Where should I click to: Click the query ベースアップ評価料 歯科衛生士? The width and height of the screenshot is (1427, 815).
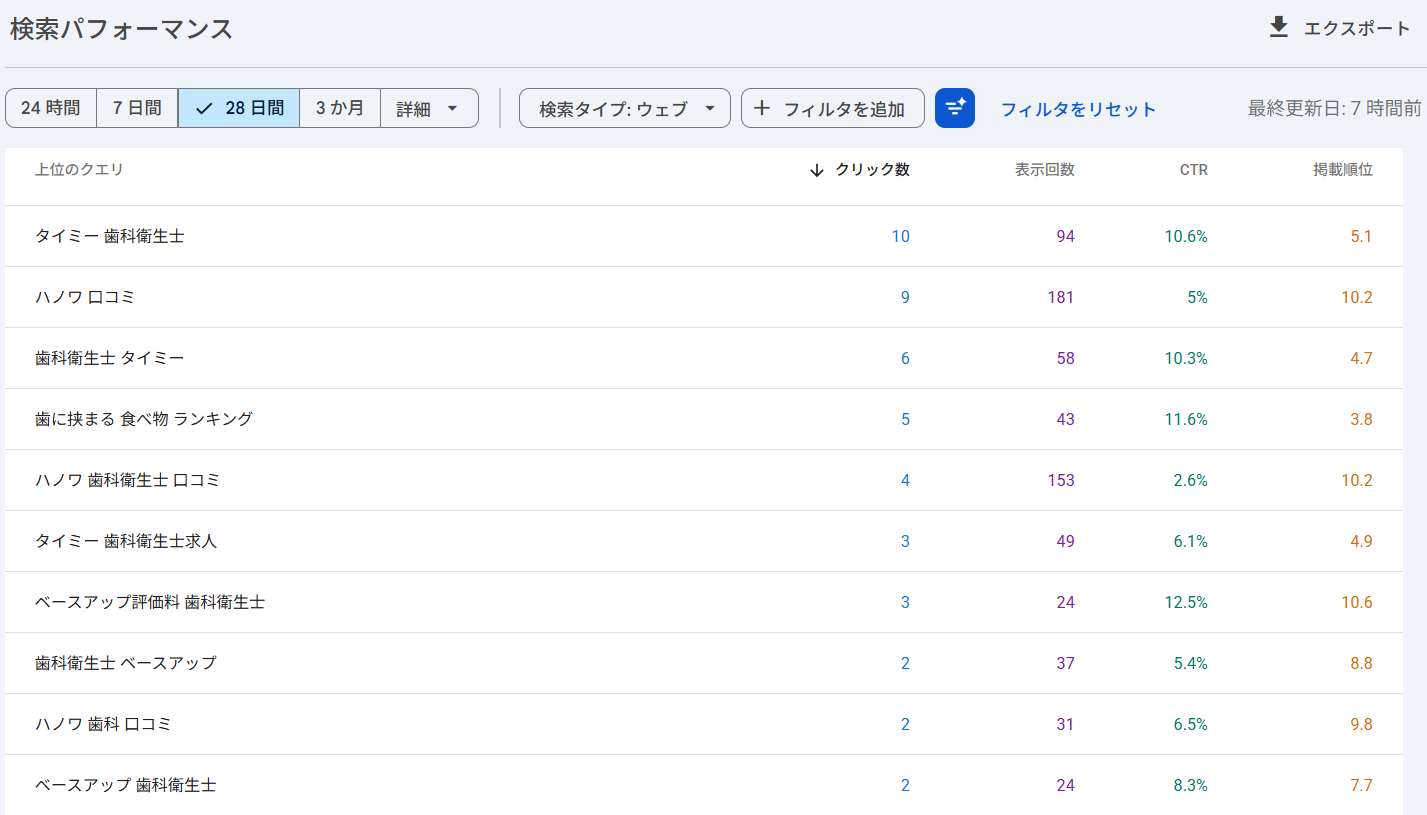tap(150, 602)
